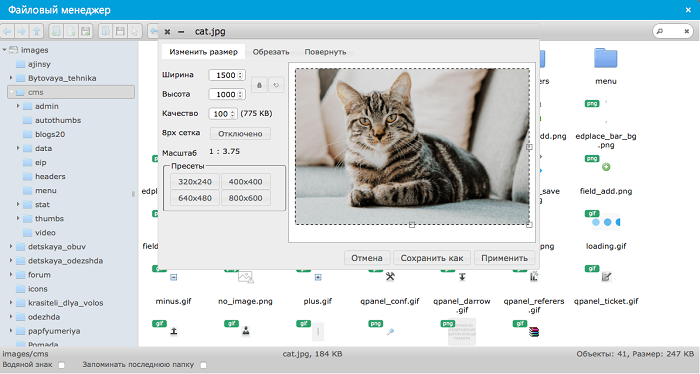Click the Высота spinner arrows
Image resolution: width=700 pixels, height=374 pixels.
pos(240,95)
